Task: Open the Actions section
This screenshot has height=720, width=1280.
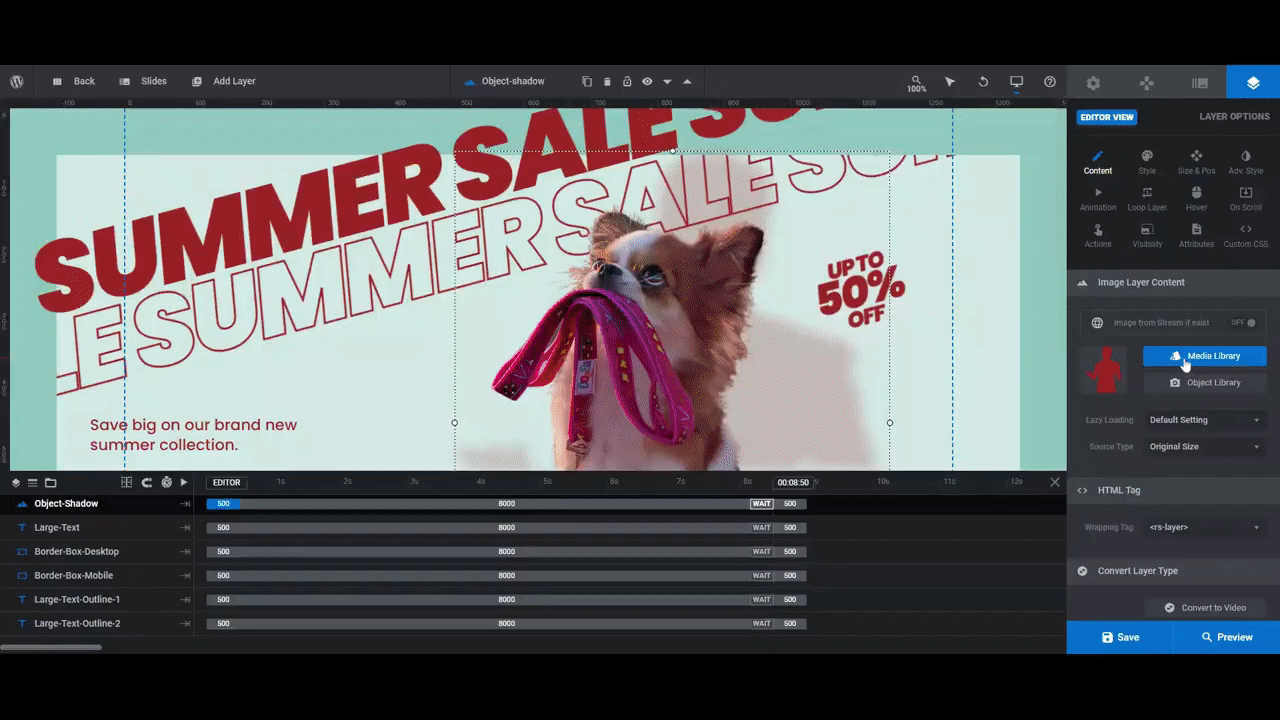Action: point(1098,236)
